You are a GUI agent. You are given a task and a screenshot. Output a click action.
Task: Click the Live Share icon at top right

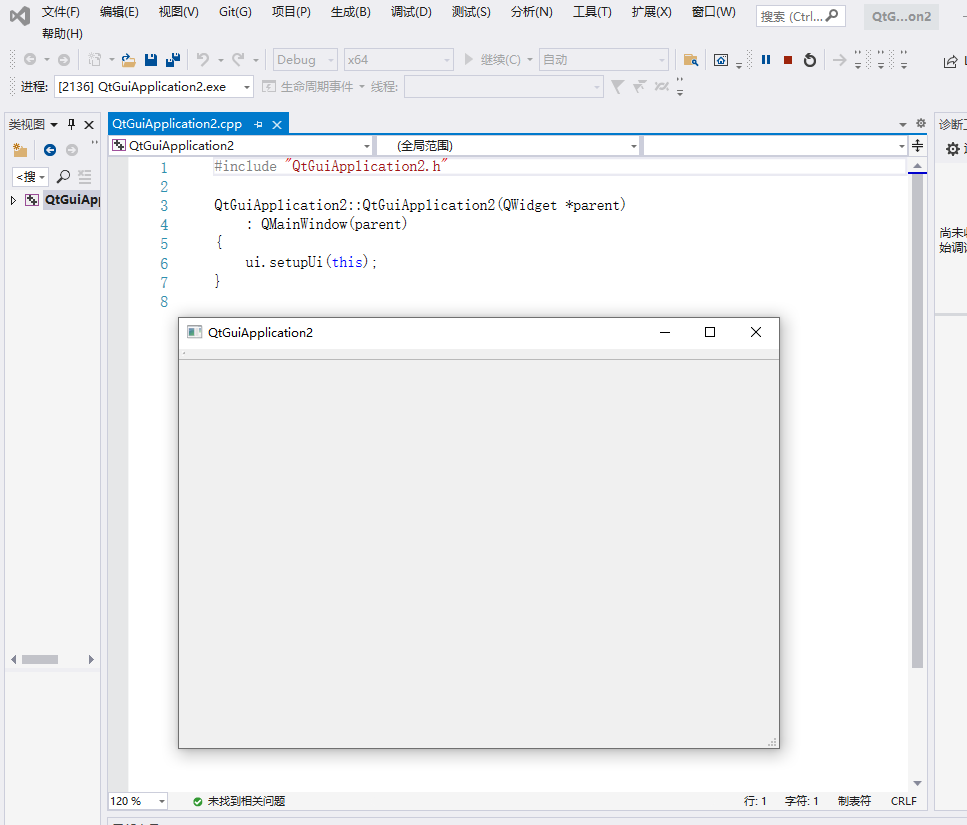pos(950,62)
